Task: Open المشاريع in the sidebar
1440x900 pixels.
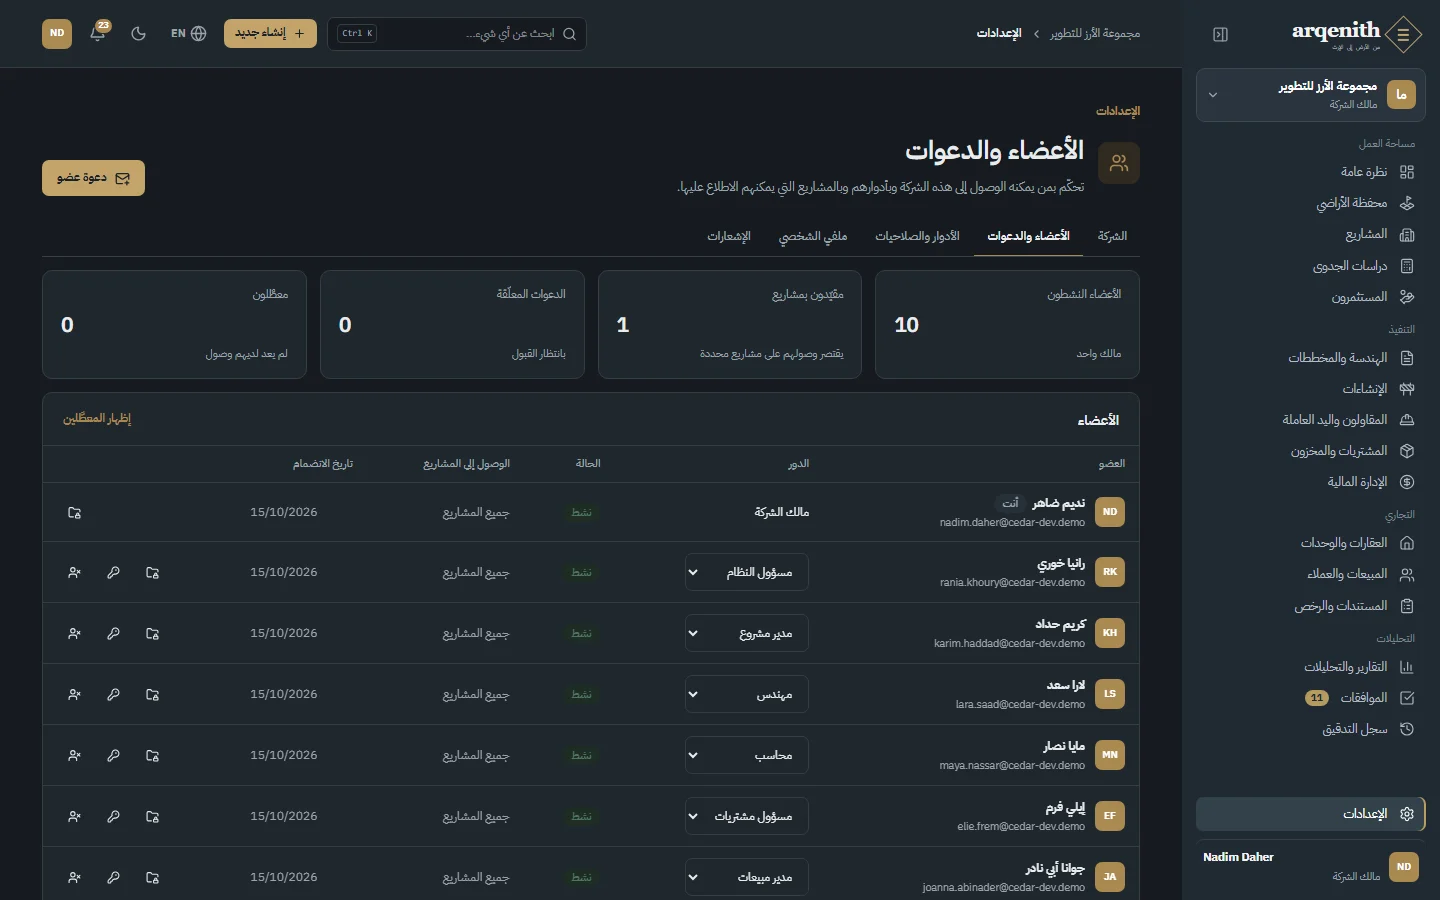Action: click(x=1310, y=235)
